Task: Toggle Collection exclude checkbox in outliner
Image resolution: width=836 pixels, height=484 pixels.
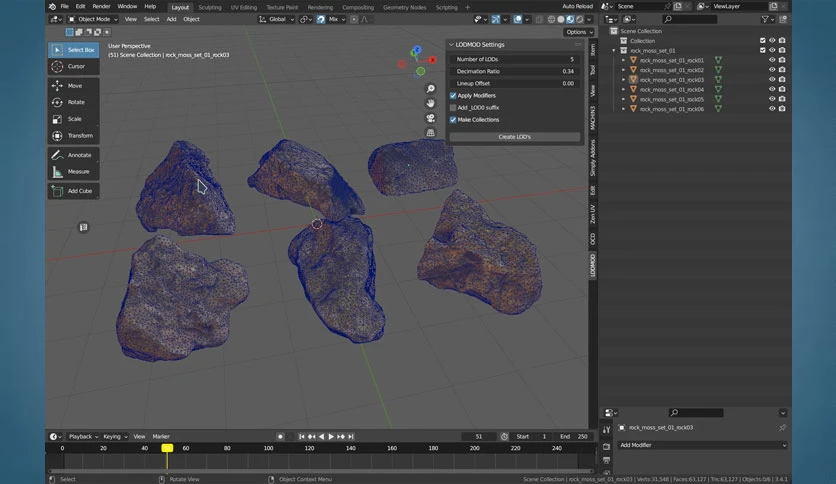Action: (x=762, y=41)
